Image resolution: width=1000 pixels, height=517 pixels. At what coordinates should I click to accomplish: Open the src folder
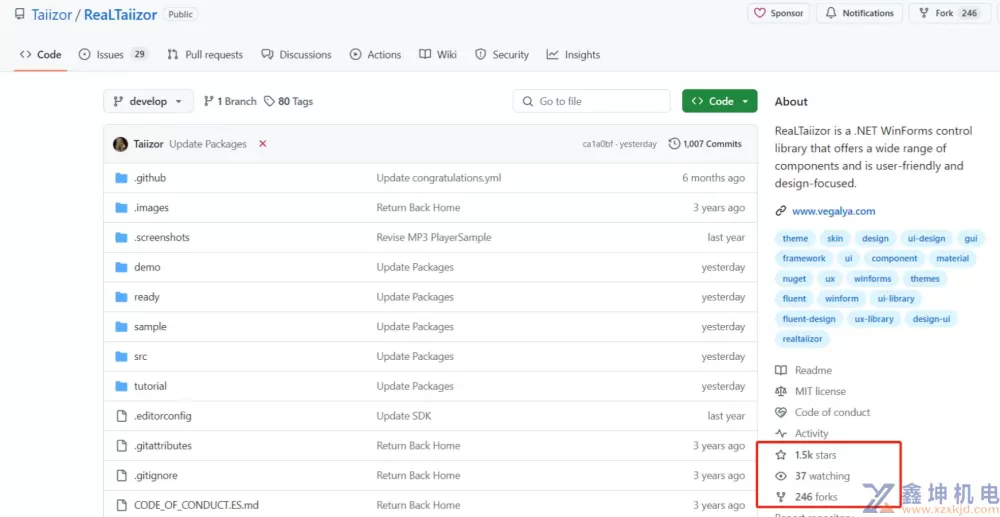point(140,356)
